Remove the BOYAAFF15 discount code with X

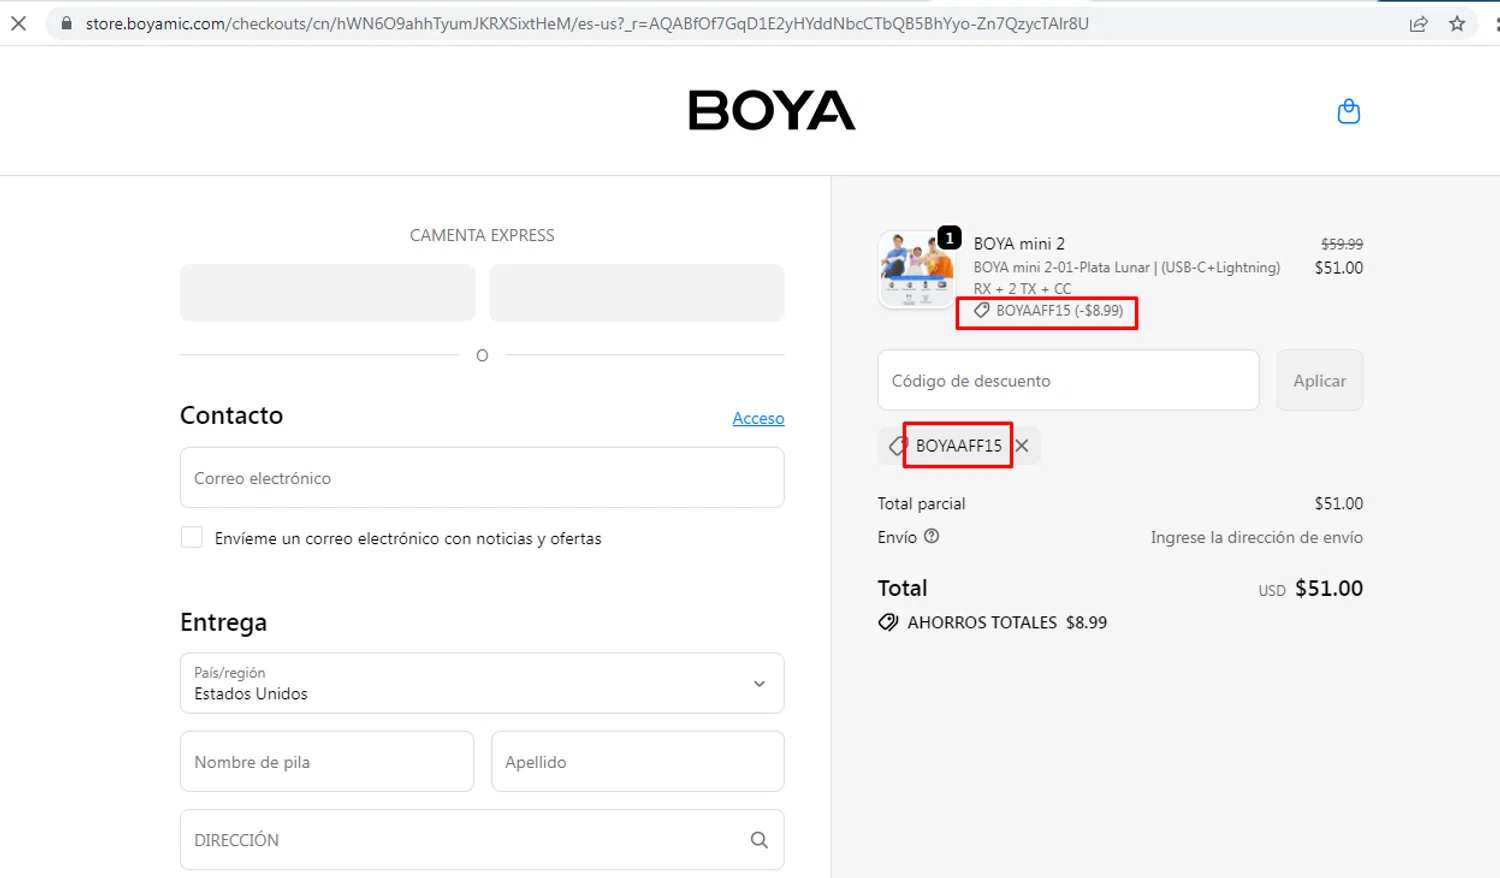(1022, 446)
